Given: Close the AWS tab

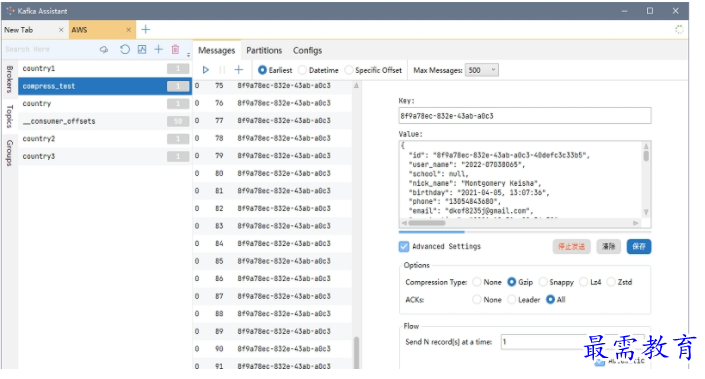Looking at the screenshot, I should click(x=128, y=30).
